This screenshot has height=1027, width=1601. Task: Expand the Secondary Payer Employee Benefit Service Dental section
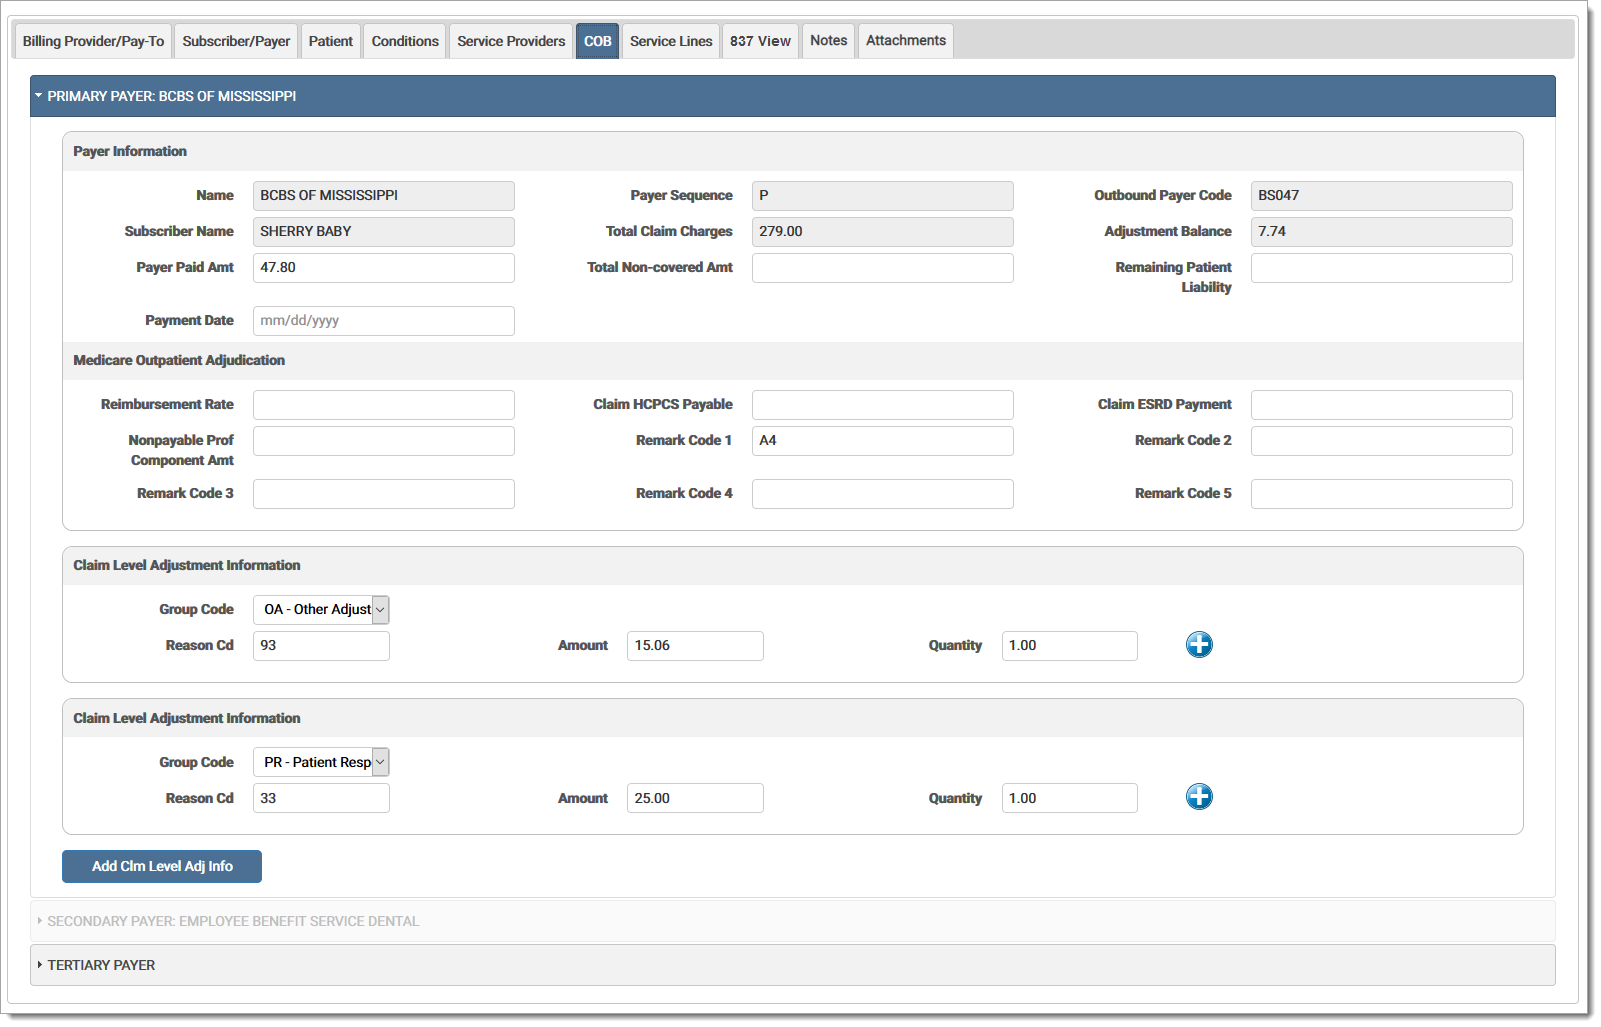click(792, 921)
